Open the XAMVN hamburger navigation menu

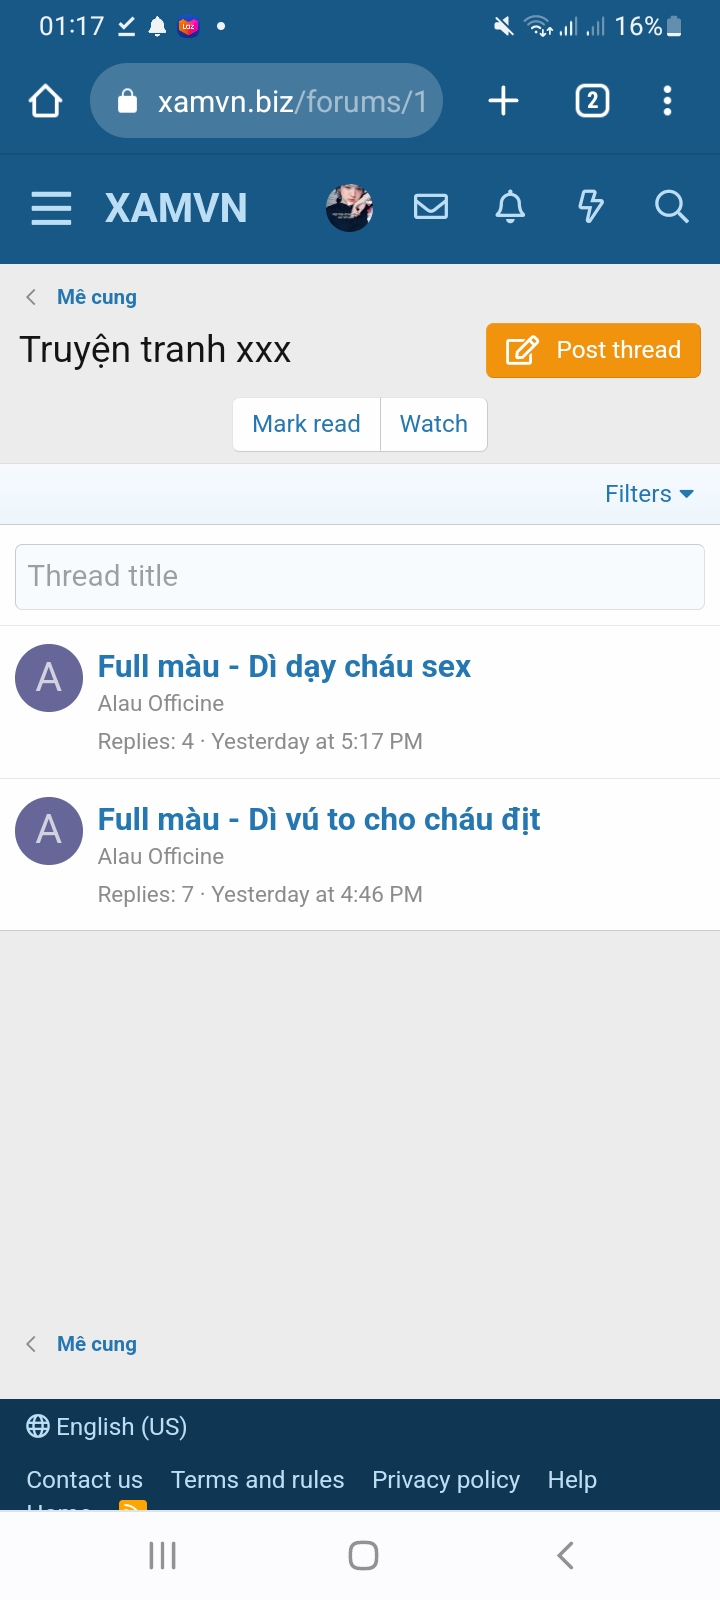[51, 208]
